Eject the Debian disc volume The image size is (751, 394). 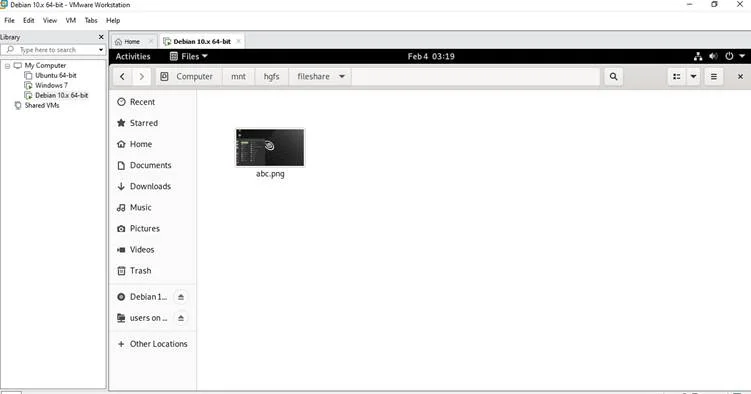point(181,297)
